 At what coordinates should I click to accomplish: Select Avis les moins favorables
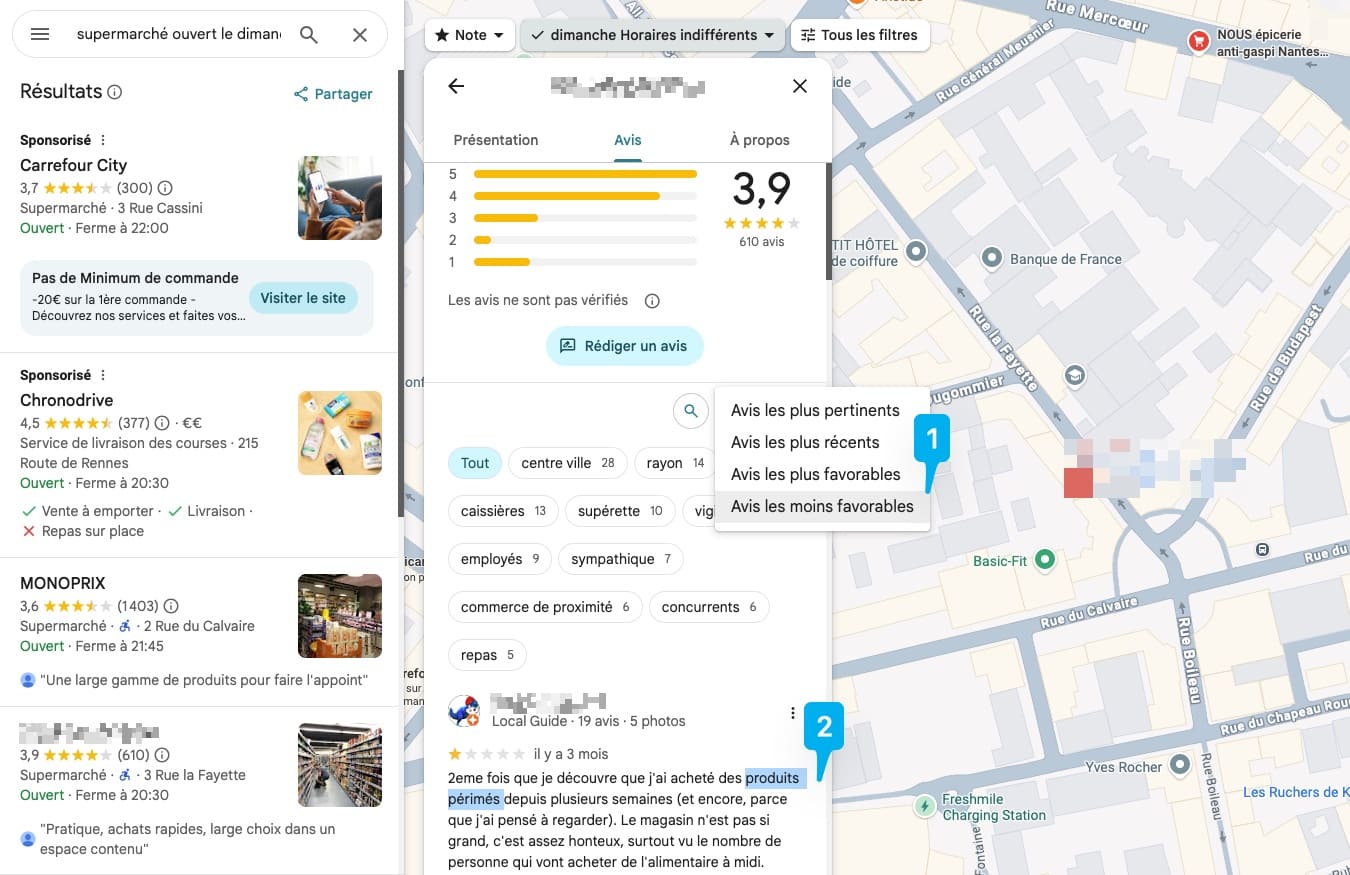(x=822, y=506)
